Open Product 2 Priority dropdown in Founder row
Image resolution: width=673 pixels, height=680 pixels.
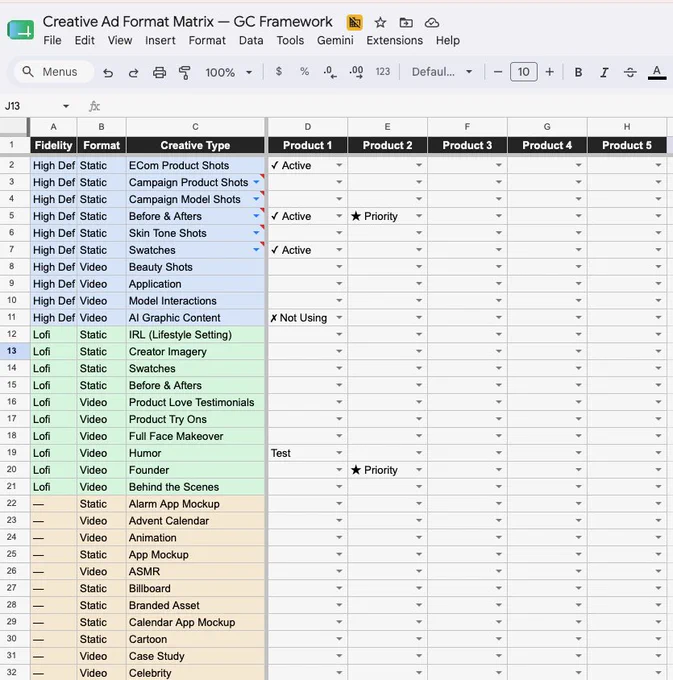[419, 470]
